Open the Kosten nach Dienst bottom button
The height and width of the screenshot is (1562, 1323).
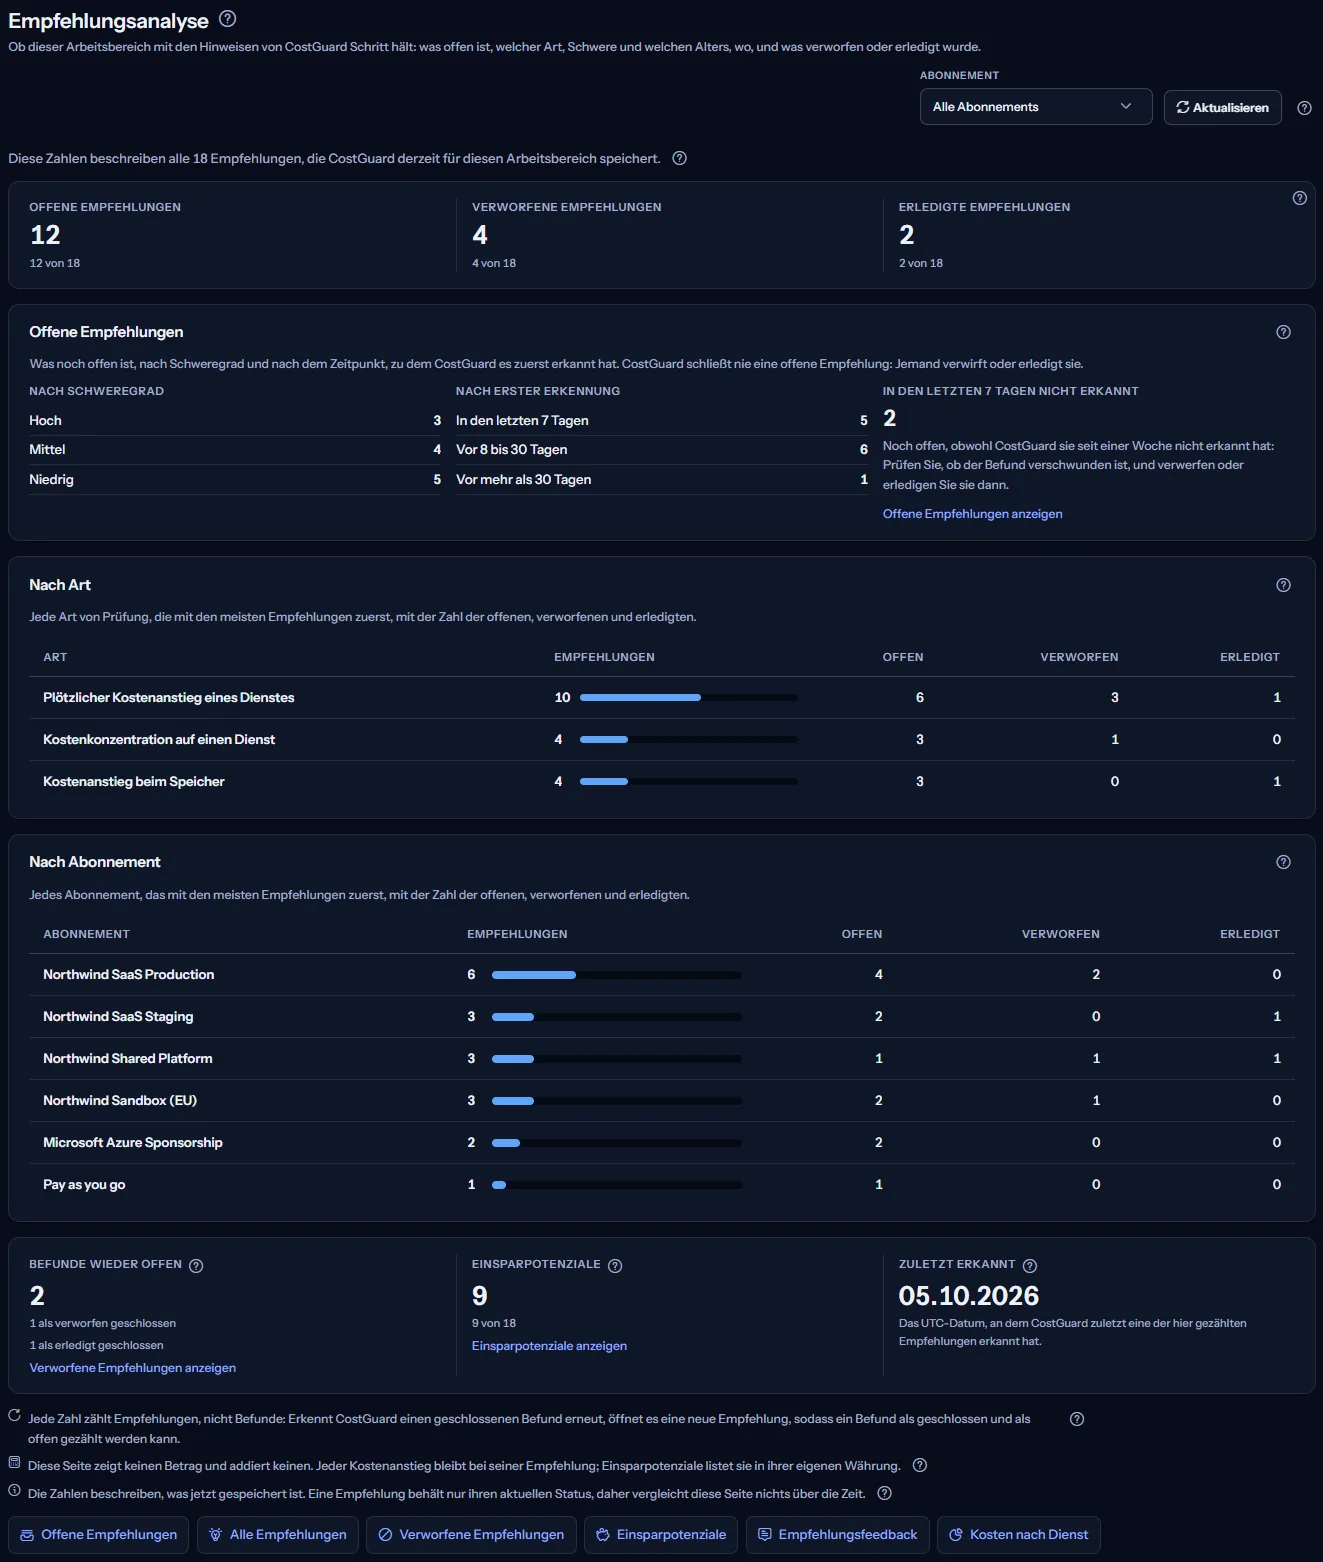coord(1018,1535)
